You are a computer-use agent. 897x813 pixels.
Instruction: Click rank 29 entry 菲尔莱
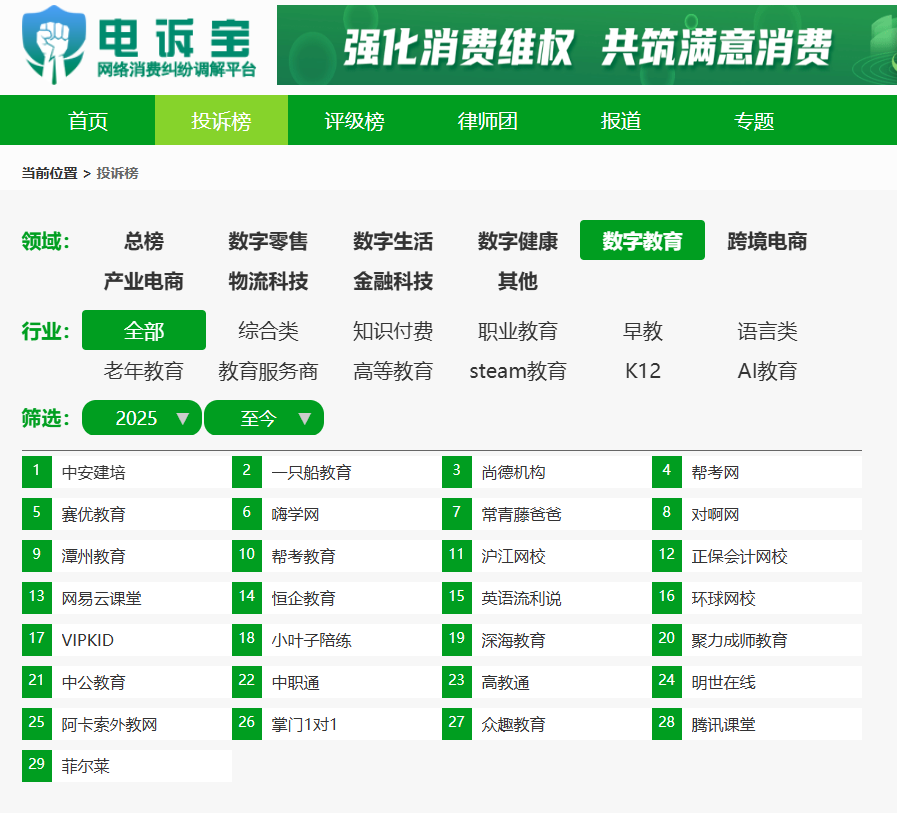coord(126,766)
